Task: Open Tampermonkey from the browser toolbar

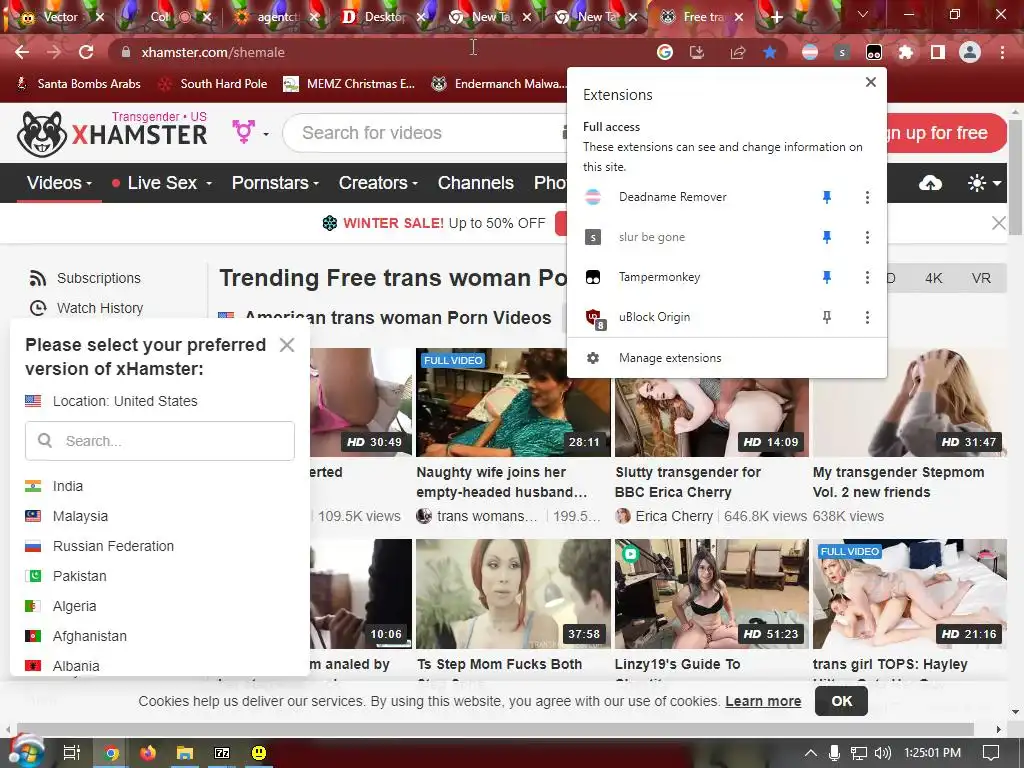Action: (874, 52)
